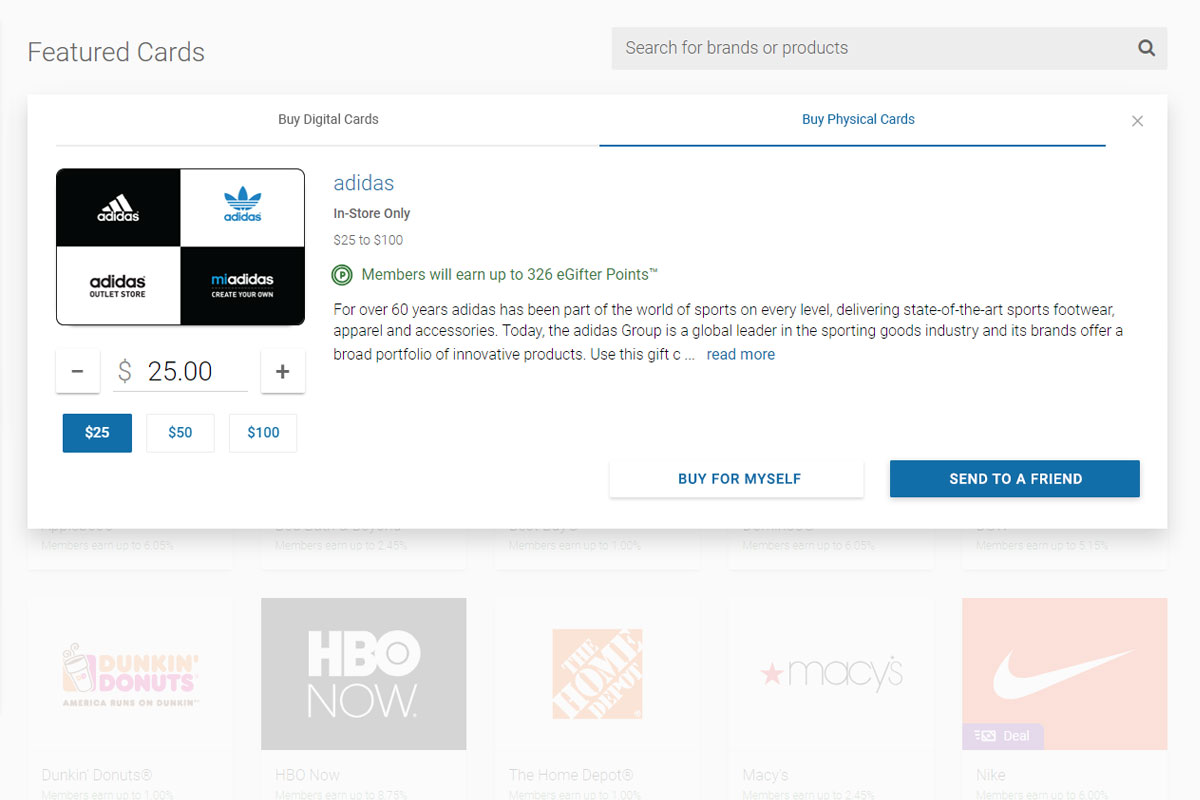This screenshot has height=800, width=1200.
Task: Decrease amount with minus button
Action: click(x=77, y=371)
